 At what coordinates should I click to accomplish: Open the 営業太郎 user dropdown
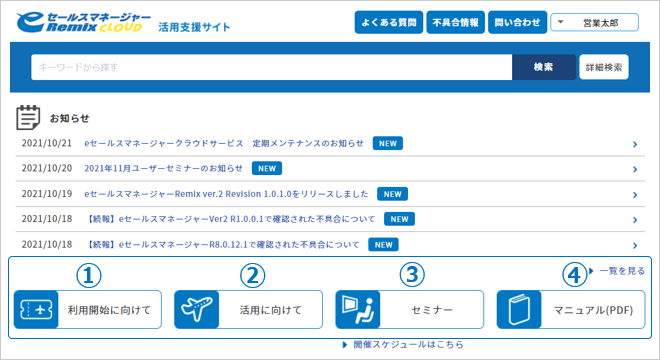pyautogui.click(x=594, y=23)
